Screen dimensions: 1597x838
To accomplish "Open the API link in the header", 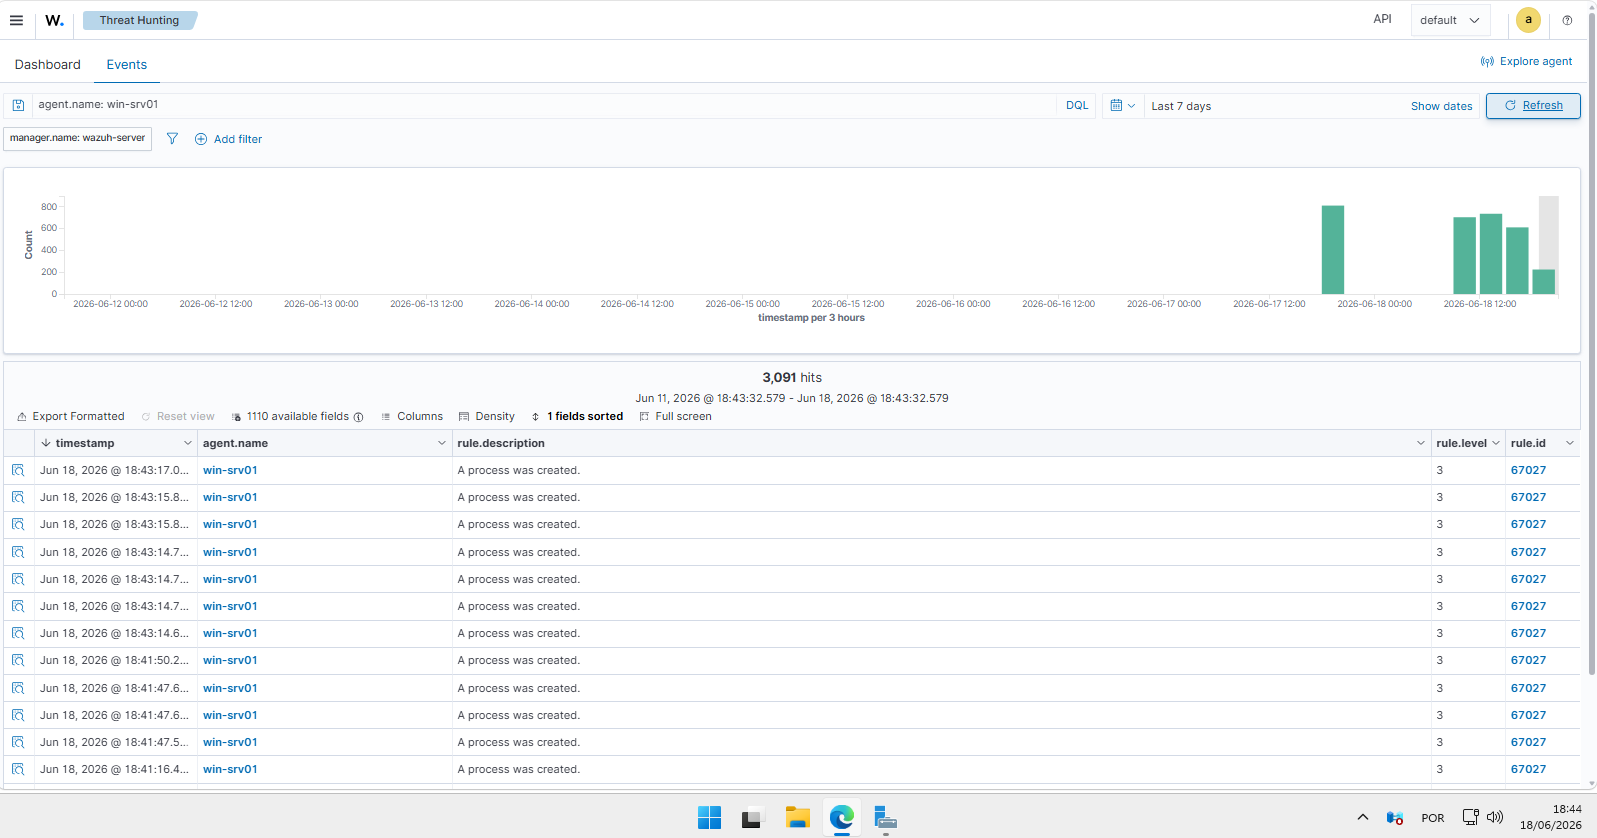I will point(1382,19).
